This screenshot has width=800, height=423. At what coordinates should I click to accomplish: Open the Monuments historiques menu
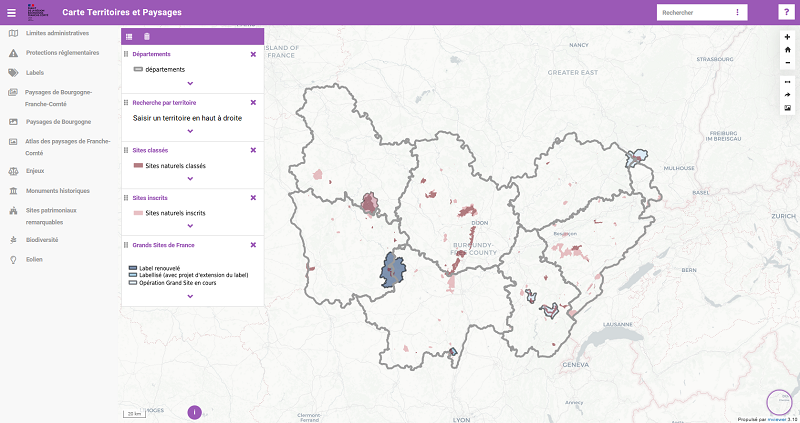57,190
